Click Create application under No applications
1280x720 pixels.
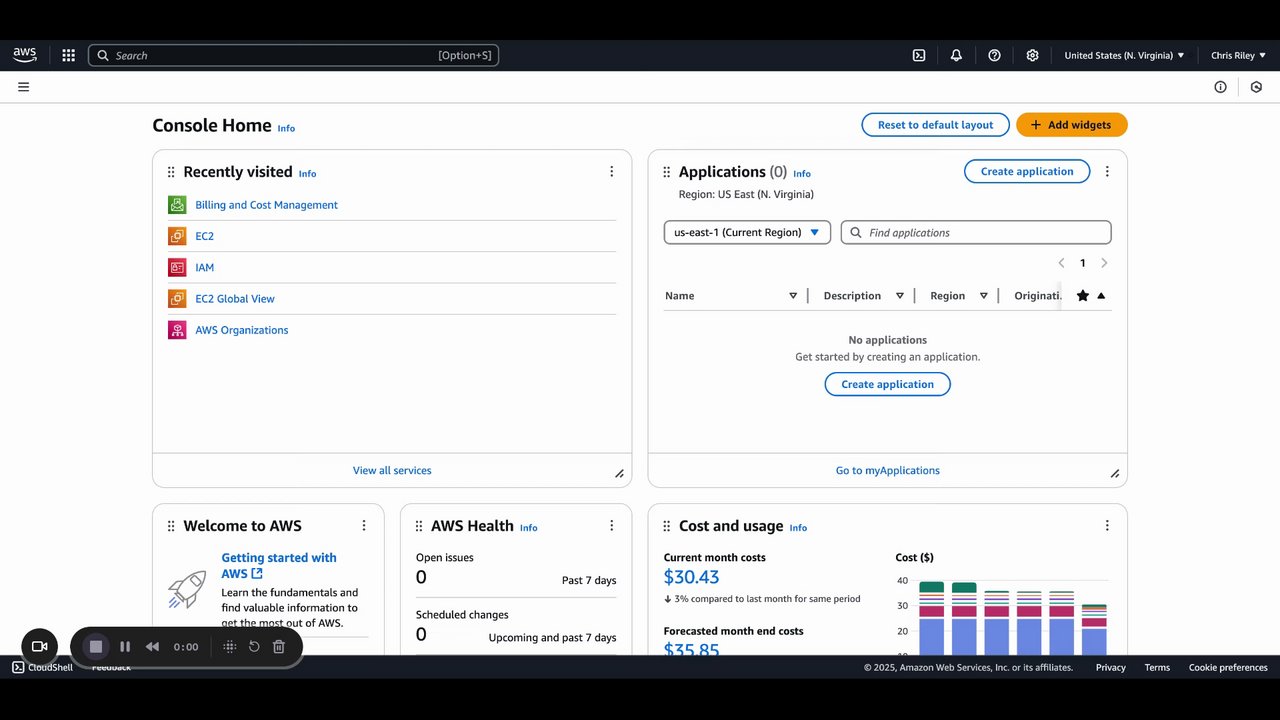point(888,384)
